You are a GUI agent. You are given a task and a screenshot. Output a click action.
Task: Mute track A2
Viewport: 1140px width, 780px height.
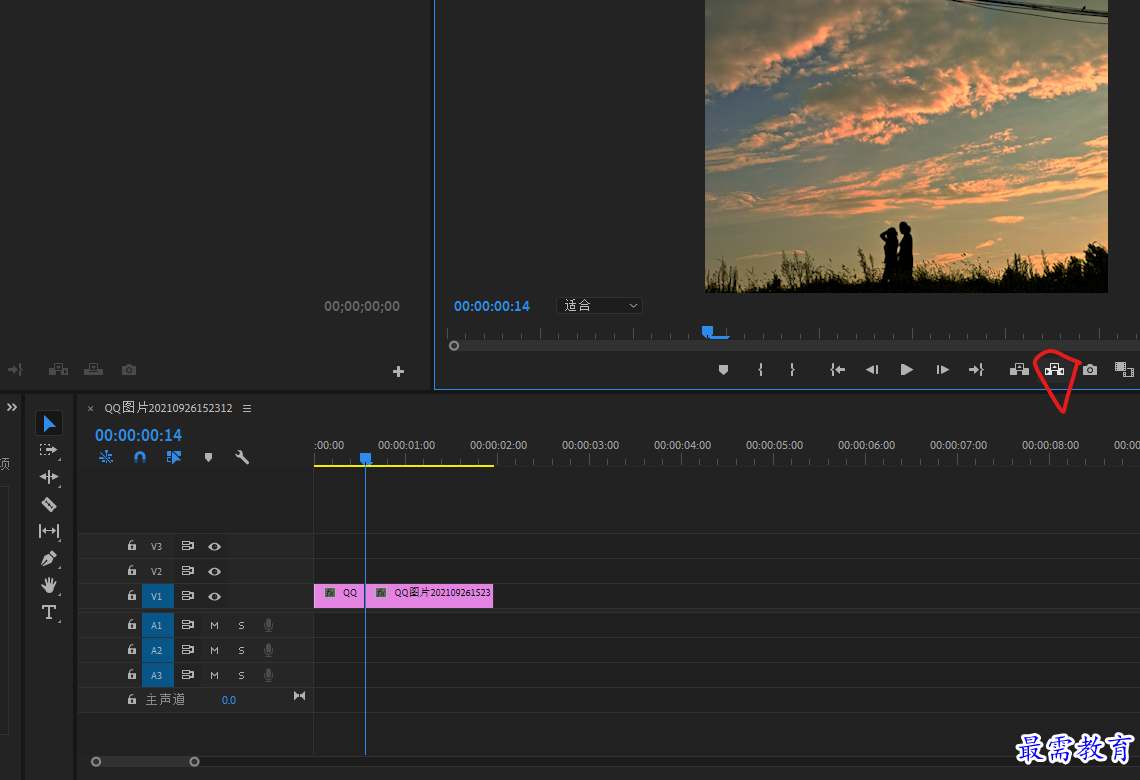pyautogui.click(x=214, y=650)
